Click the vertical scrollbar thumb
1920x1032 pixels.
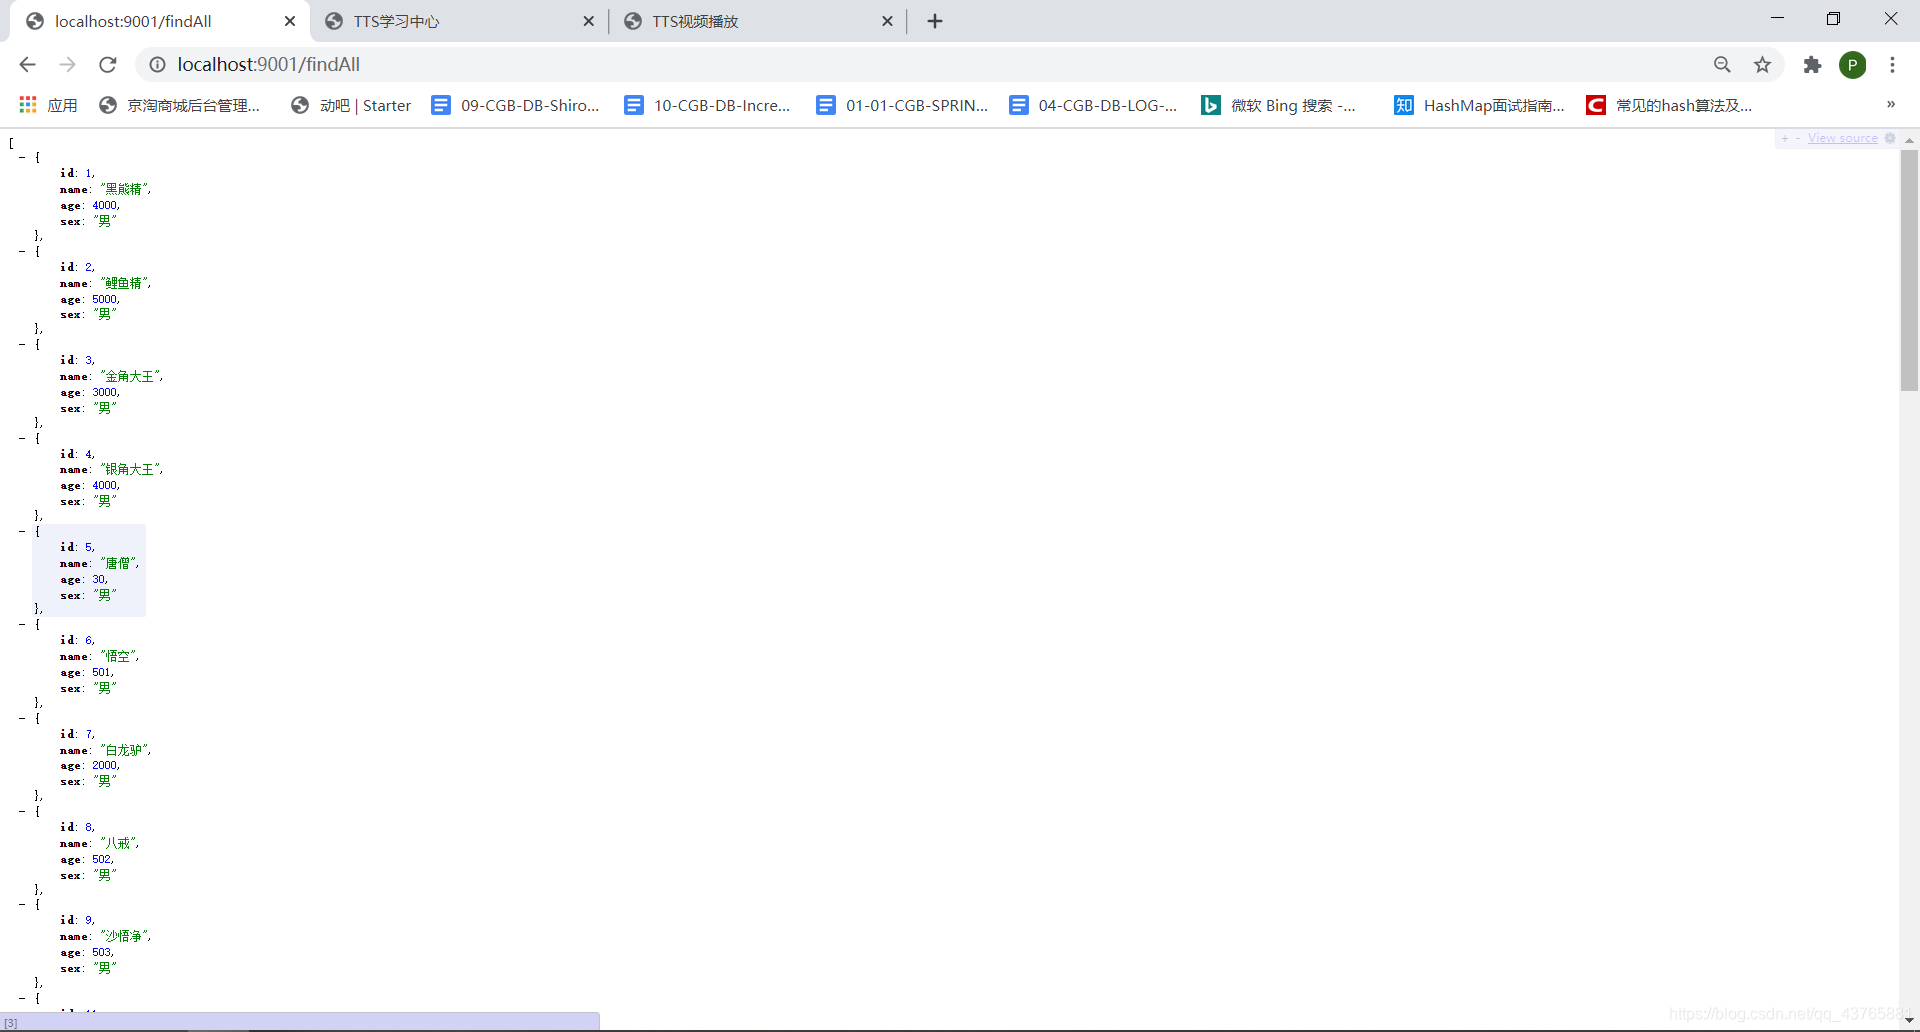1909,270
